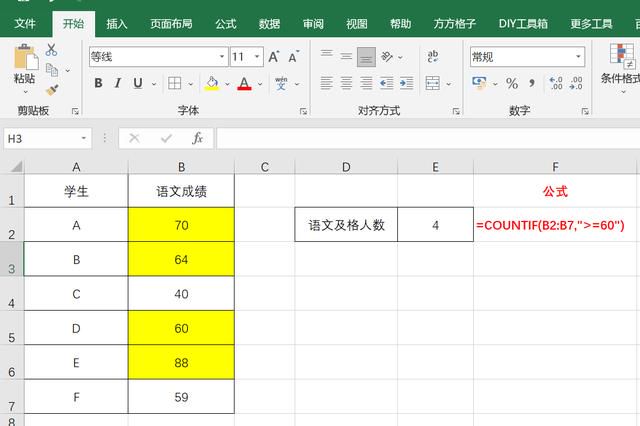Open underline style dropdown arrow
This screenshot has height=426, width=640.
click(154, 84)
